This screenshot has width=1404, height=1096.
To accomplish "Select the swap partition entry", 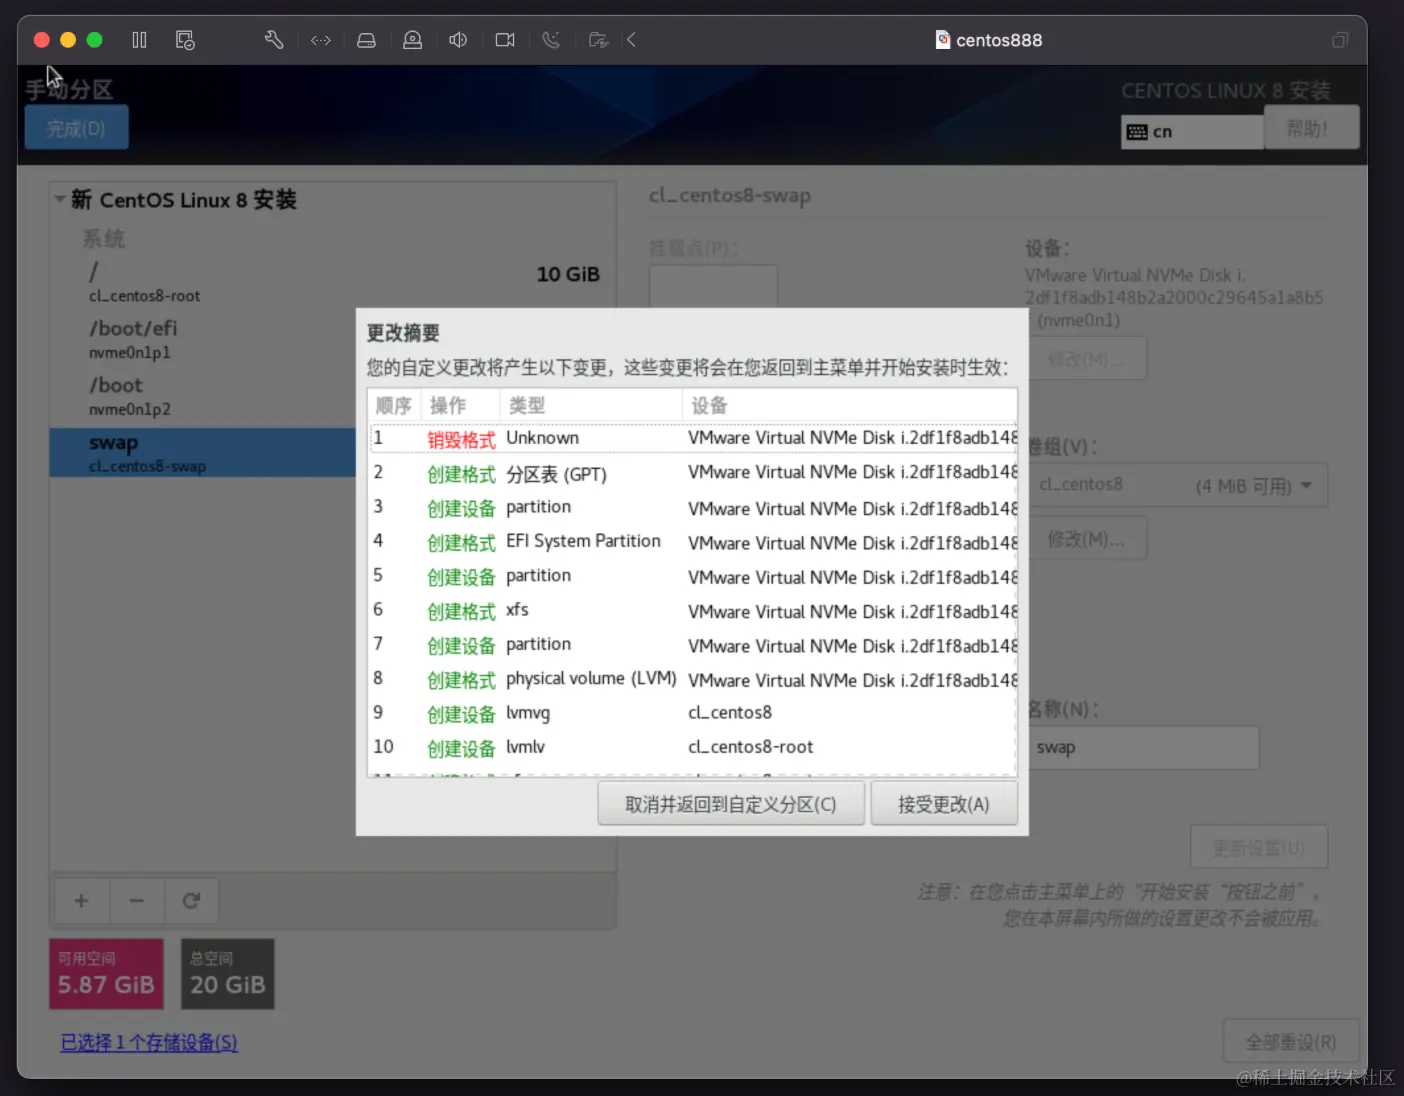I will click(x=203, y=453).
